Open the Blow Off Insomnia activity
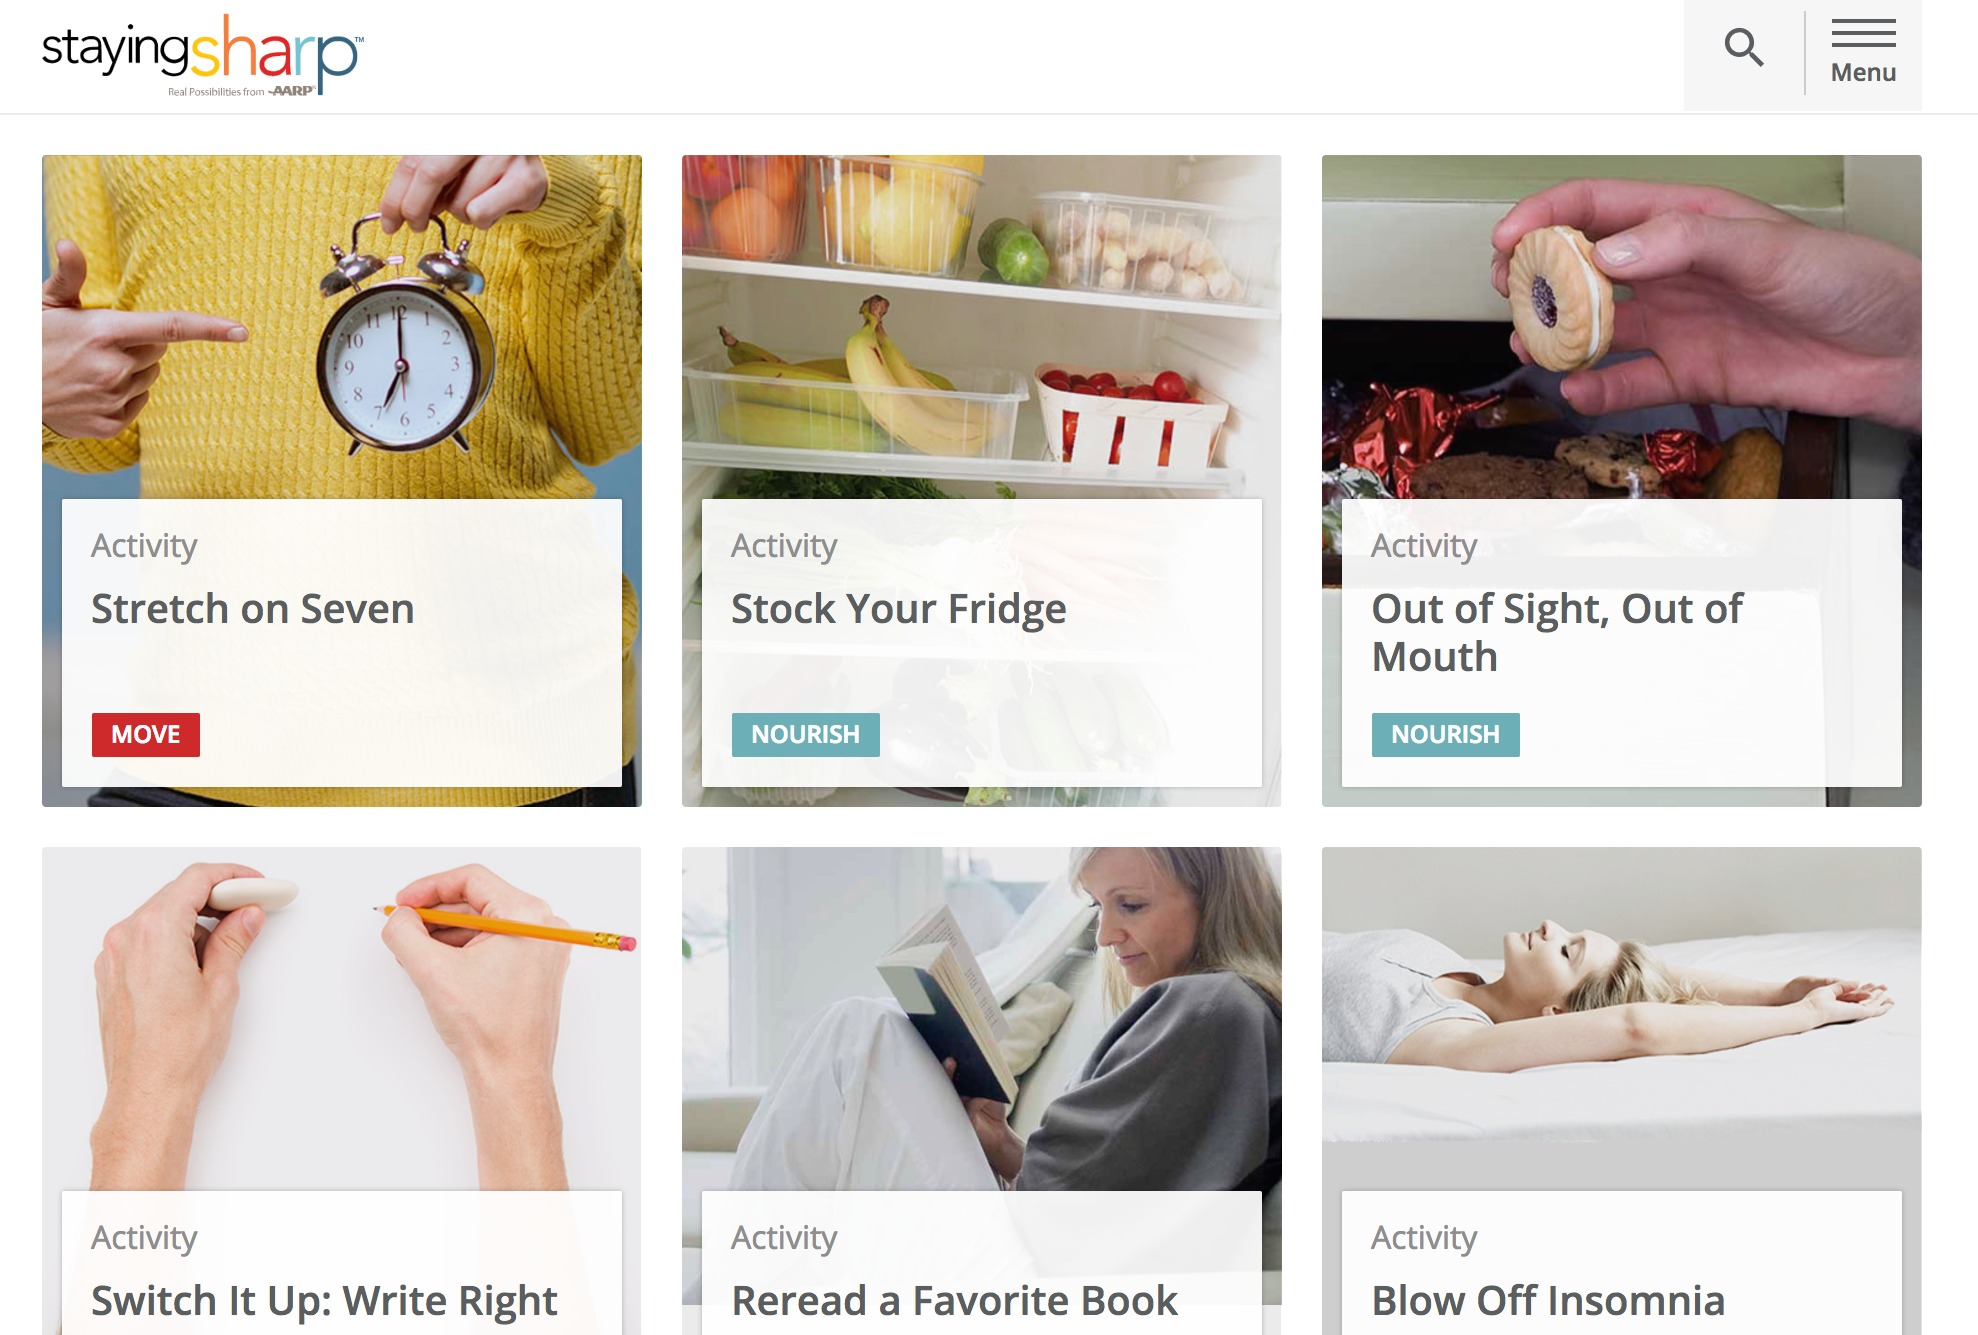This screenshot has height=1335, width=1978. [x=1548, y=1301]
